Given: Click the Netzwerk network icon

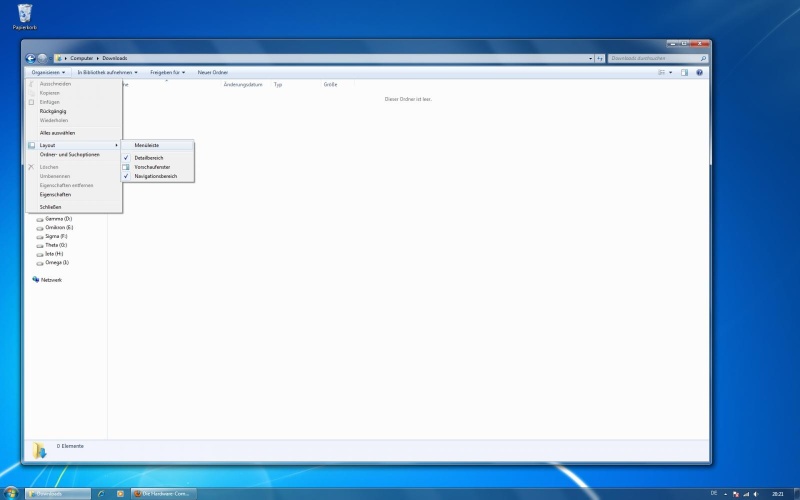Looking at the screenshot, I should point(36,280).
